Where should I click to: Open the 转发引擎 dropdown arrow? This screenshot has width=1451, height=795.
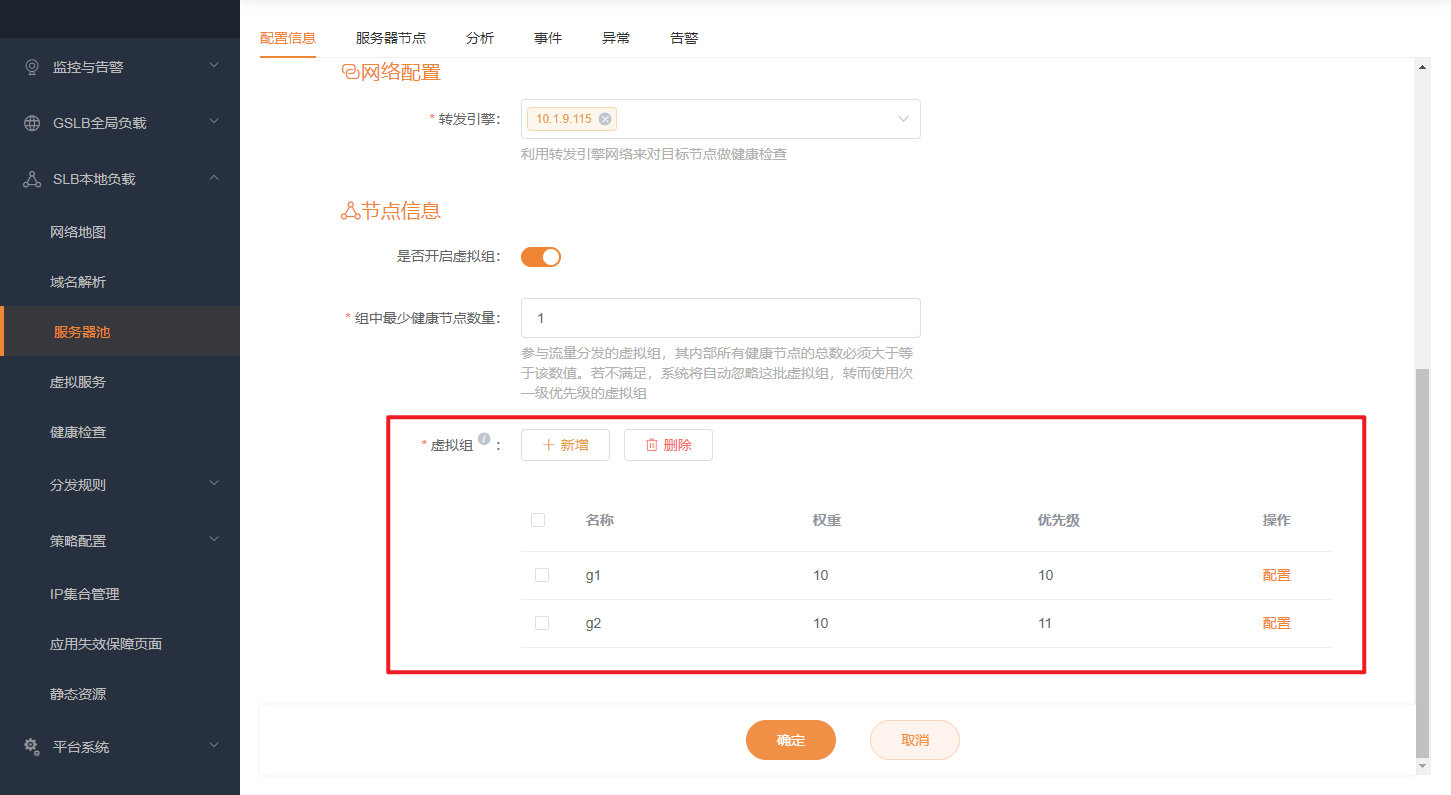tap(903, 119)
